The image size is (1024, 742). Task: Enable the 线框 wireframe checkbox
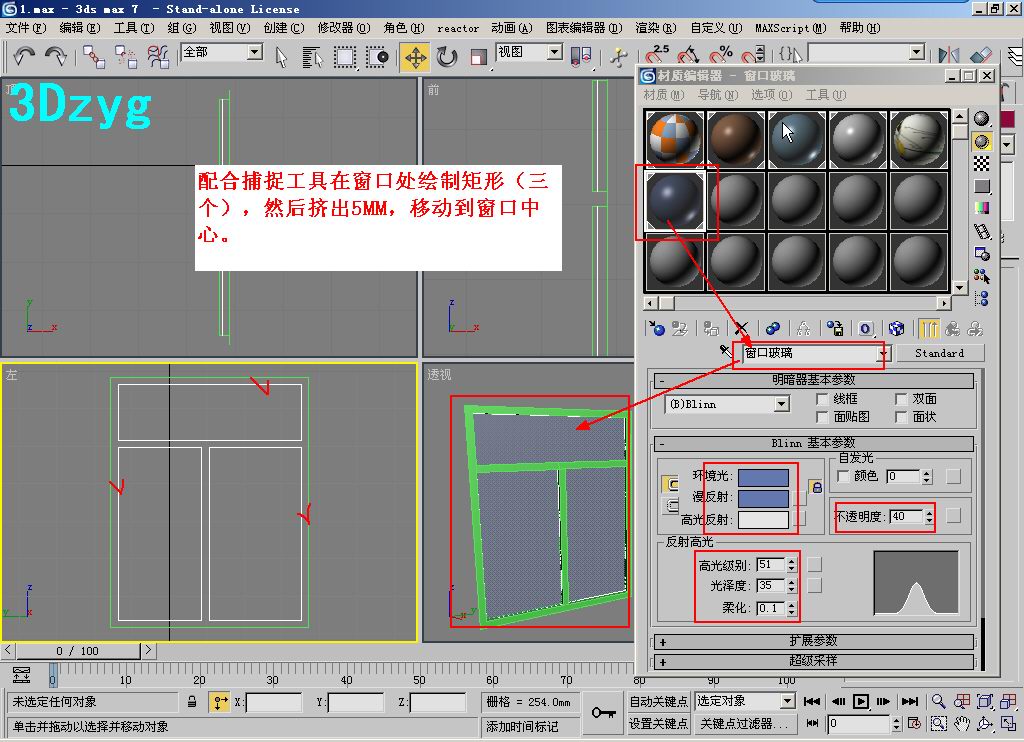click(822, 398)
